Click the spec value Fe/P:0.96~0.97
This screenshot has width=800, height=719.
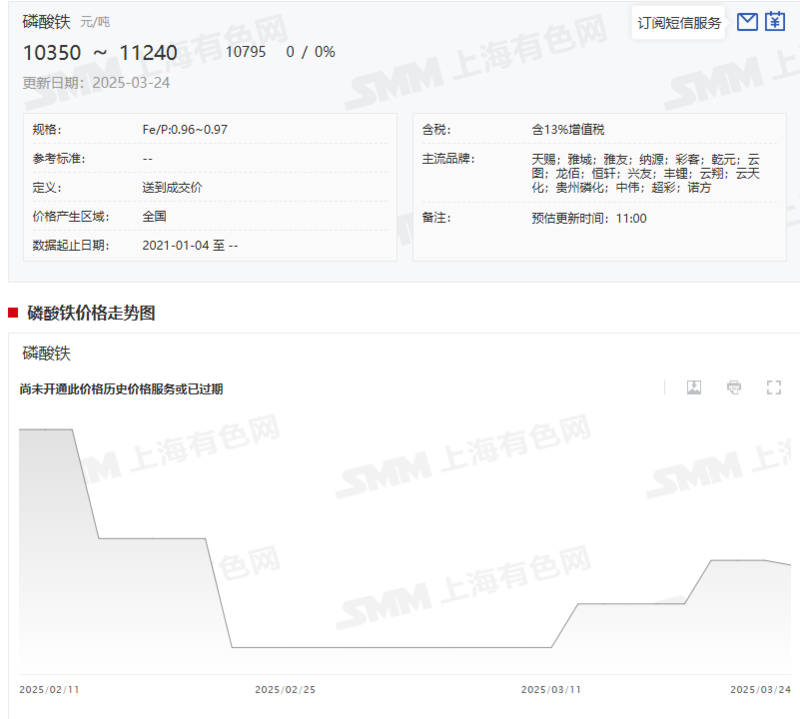(x=186, y=128)
